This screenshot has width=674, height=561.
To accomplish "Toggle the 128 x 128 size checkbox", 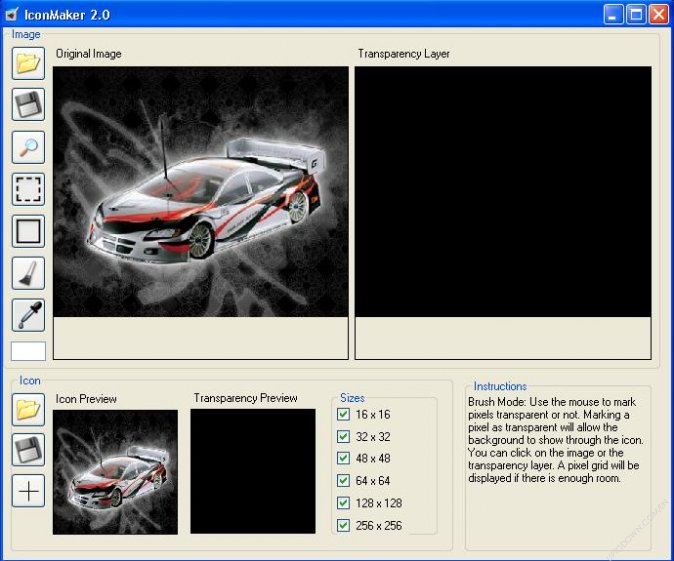I will point(344,503).
